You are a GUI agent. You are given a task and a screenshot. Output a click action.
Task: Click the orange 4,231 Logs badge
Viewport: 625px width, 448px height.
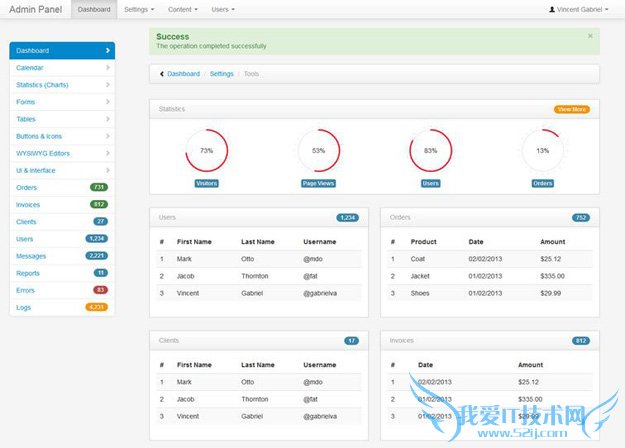pyautogui.click(x=96, y=307)
